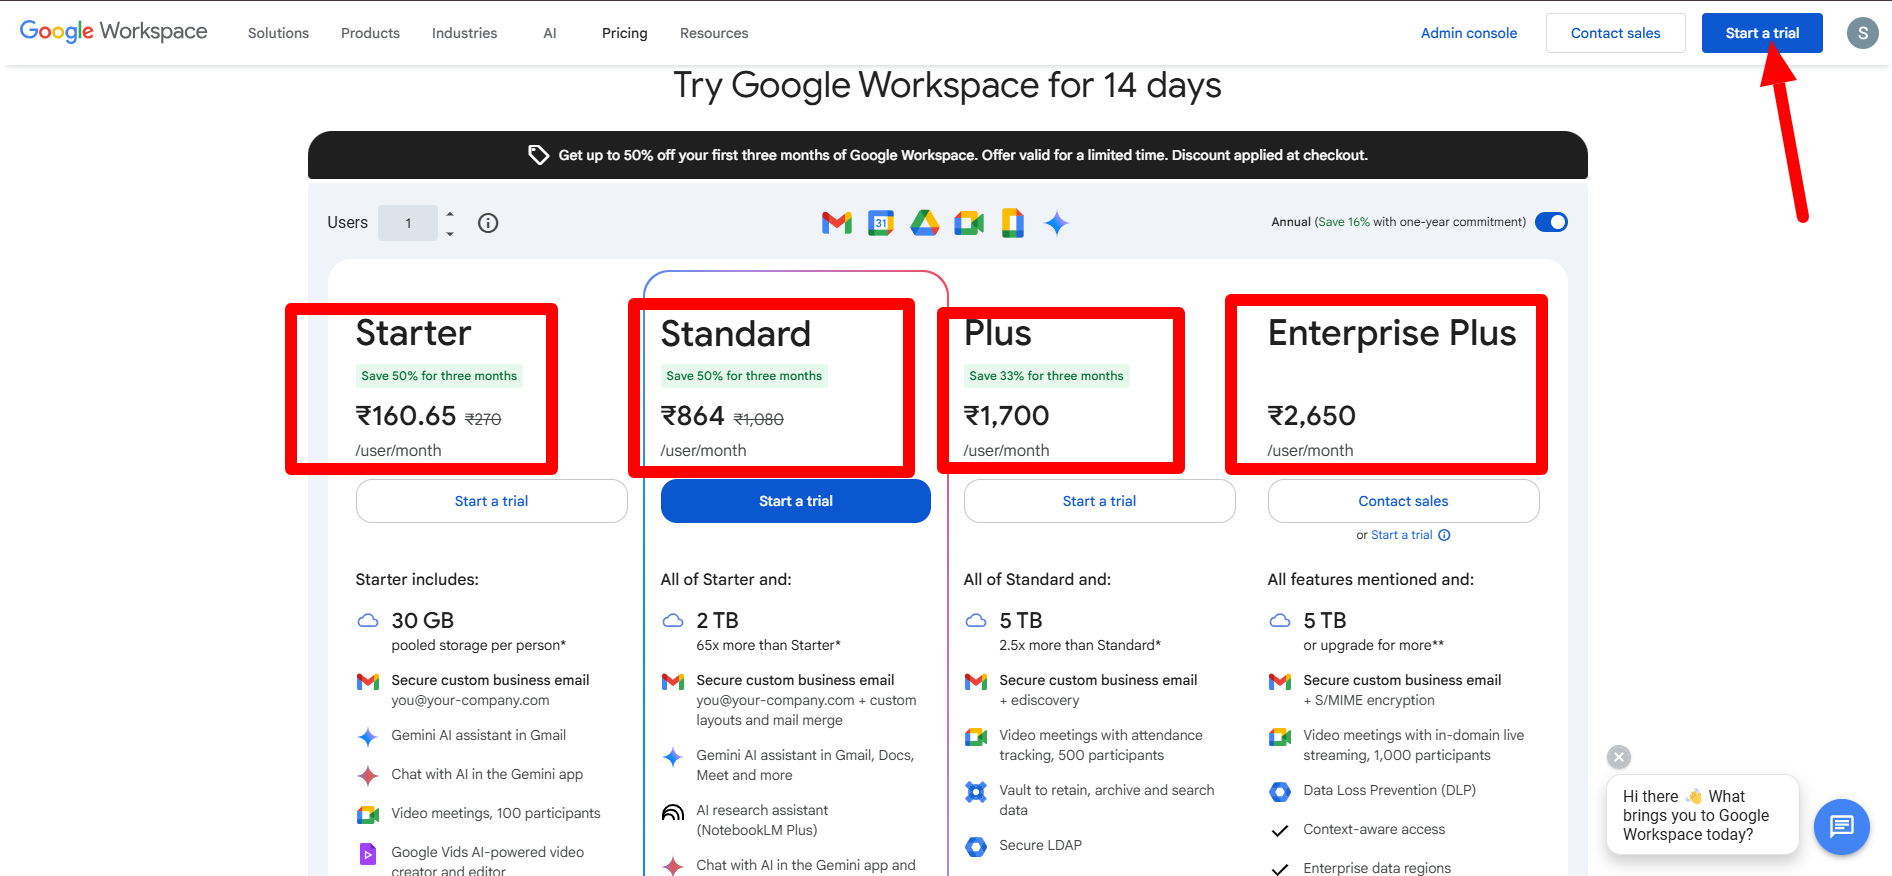This screenshot has height=876, width=1892.
Task: Click Google Vids icon in Starter list
Action: coord(368,854)
